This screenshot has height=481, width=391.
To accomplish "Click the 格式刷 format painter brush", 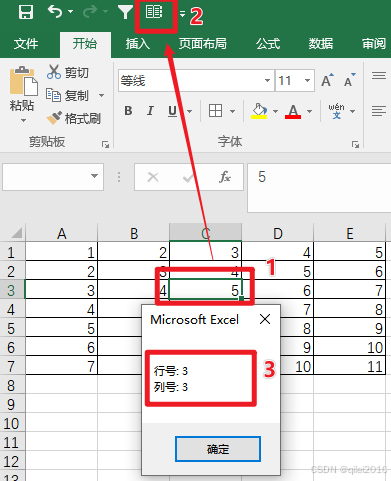I will pos(73,118).
